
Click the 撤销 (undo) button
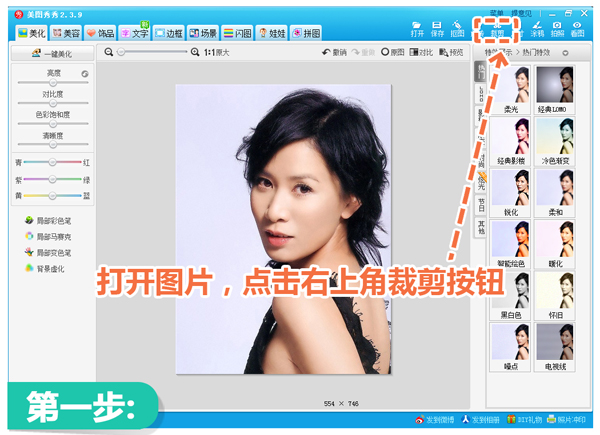(x=337, y=52)
